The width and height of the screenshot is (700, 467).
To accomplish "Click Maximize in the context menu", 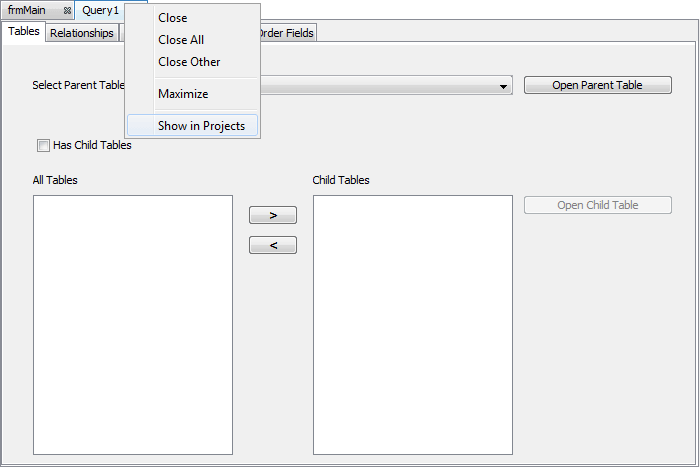I will point(183,94).
